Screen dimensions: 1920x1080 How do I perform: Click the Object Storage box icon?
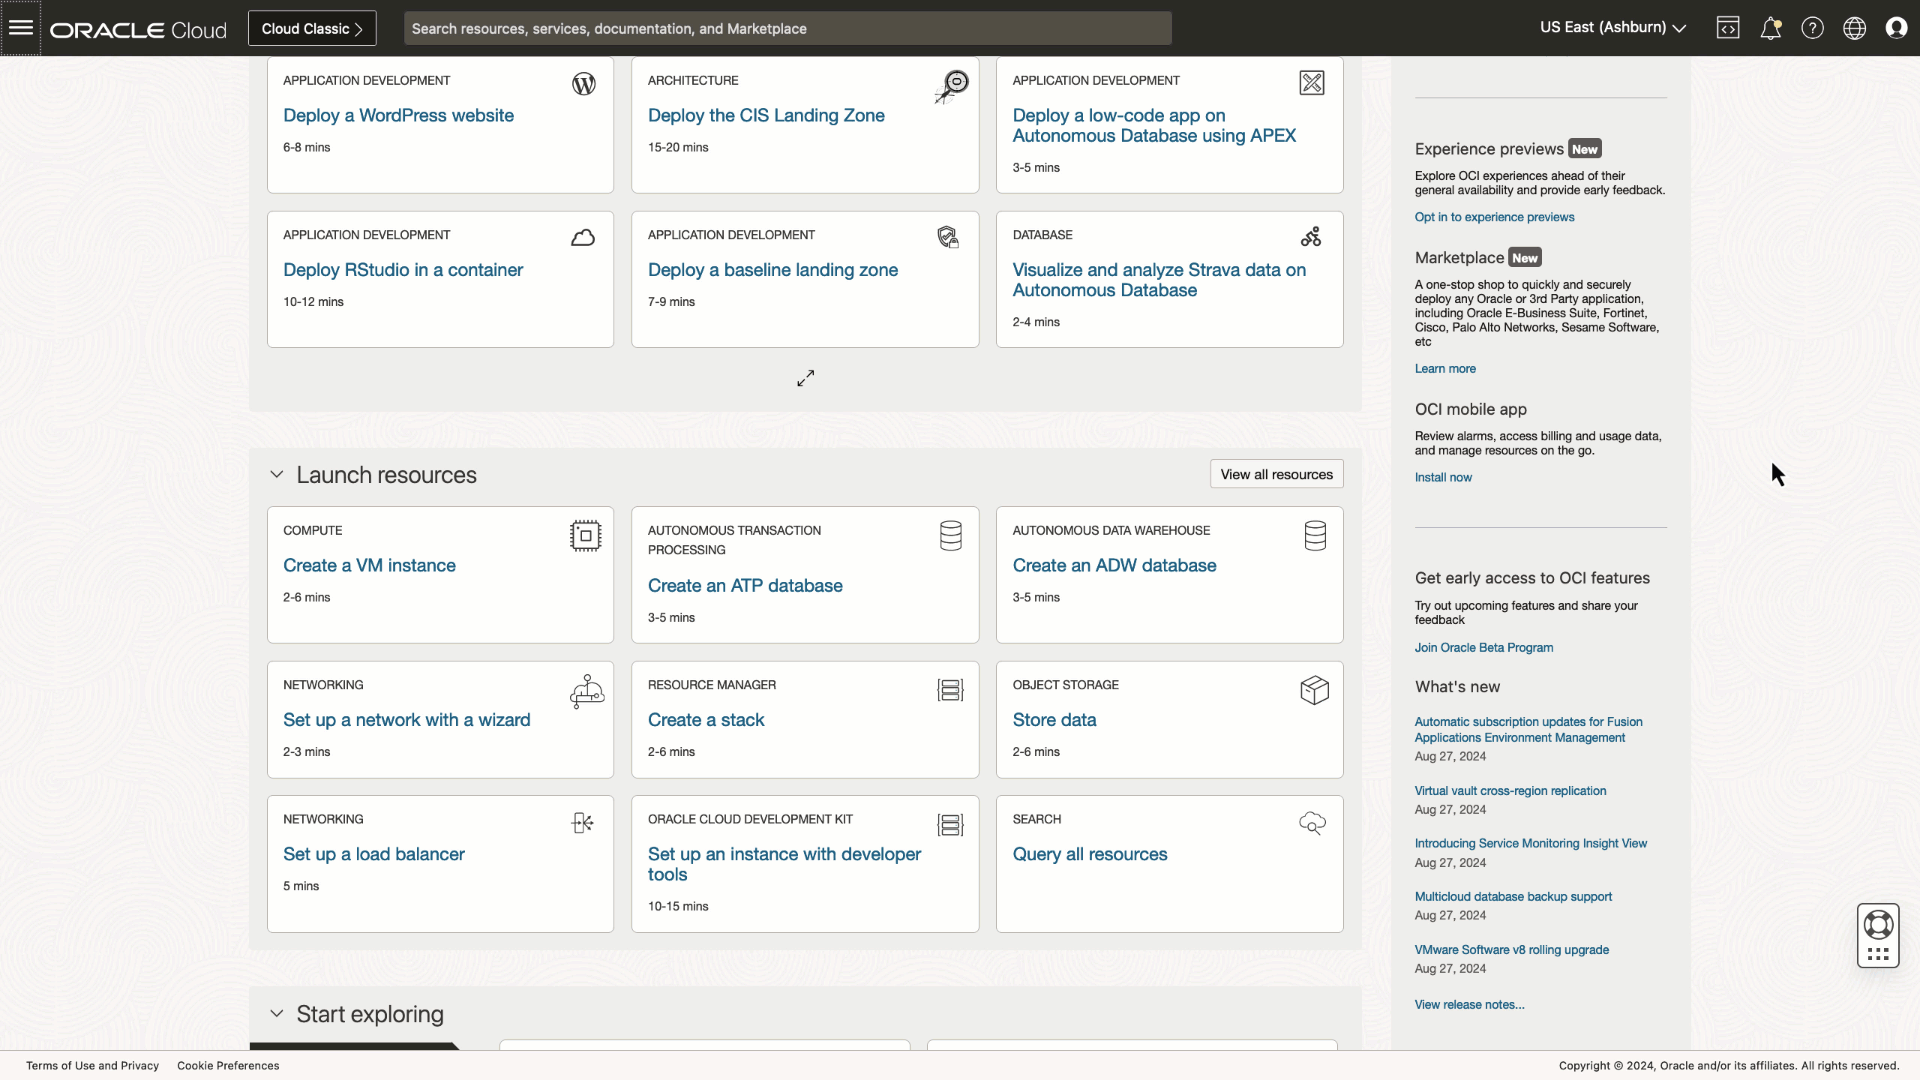pos(1314,690)
